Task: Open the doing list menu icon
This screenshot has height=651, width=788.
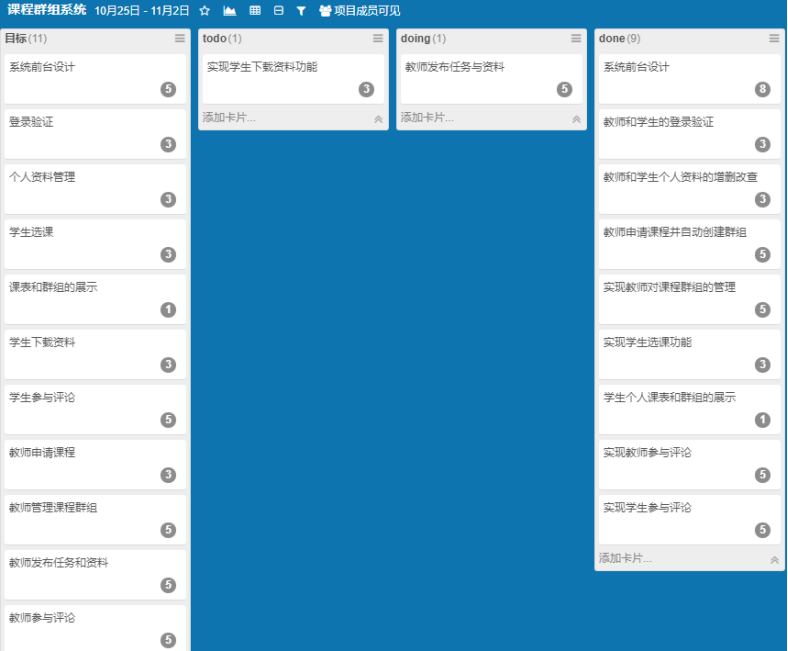Action: point(576,38)
